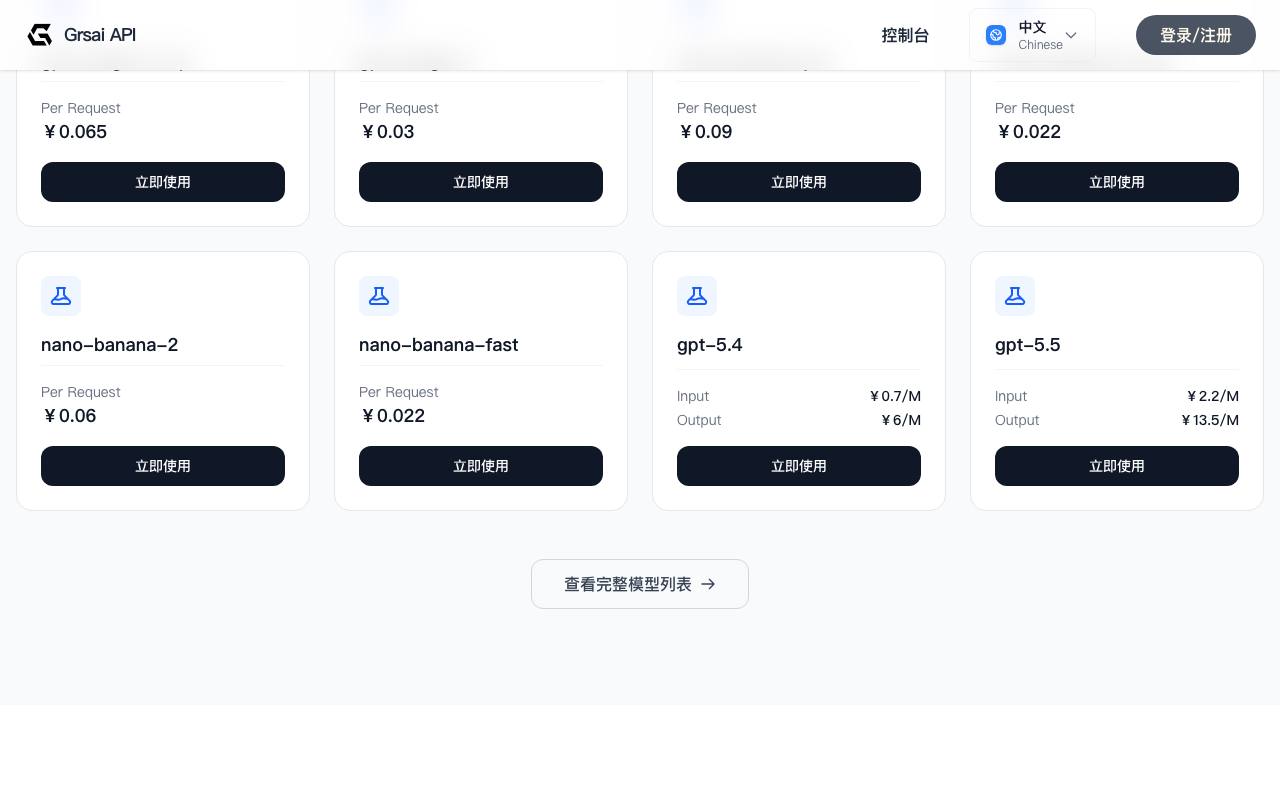Click the flask icon above gpt-5.4

(697, 296)
